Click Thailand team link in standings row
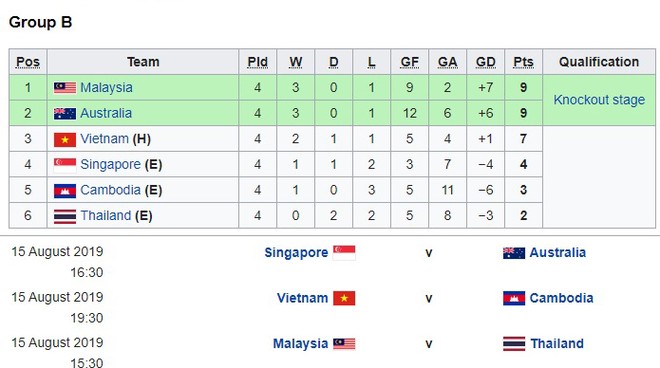660x368 pixels. (x=106, y=216)
